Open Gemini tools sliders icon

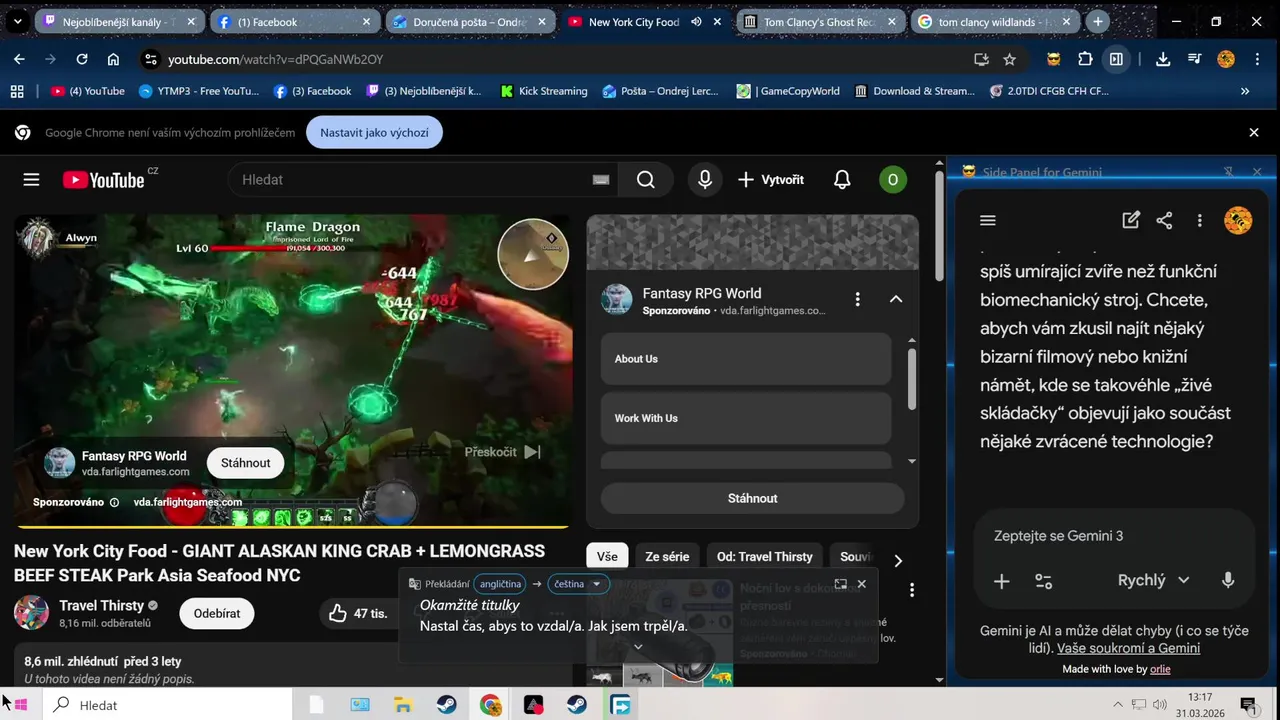(x=1043, y=581)
